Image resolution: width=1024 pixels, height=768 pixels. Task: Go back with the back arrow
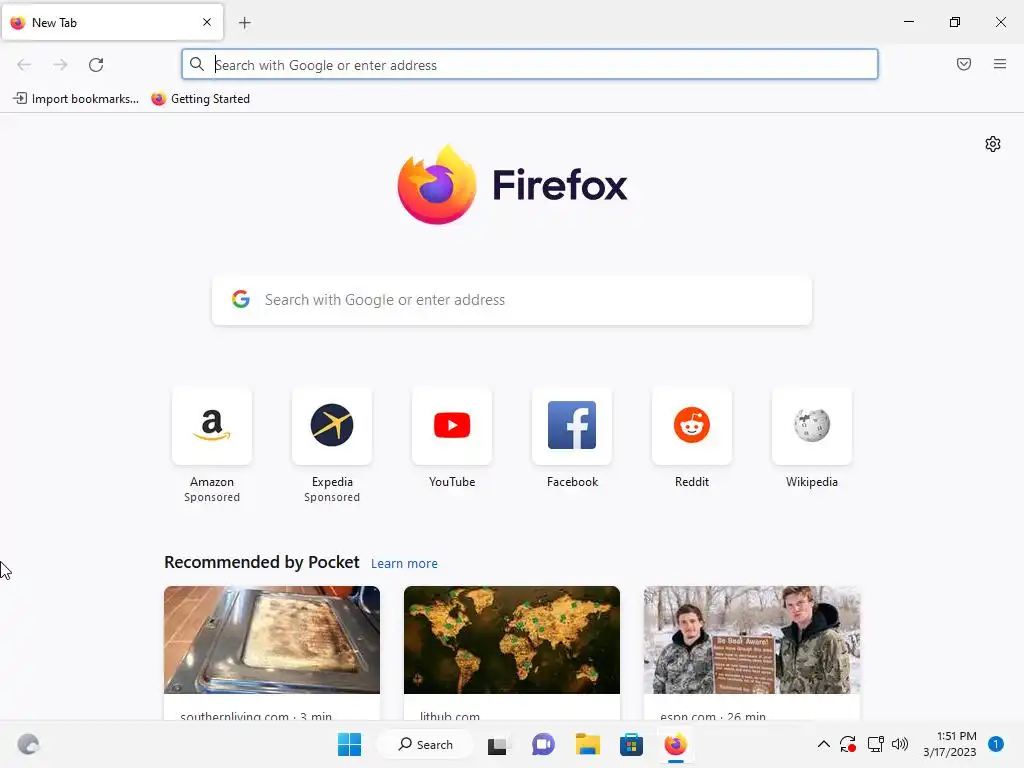pos(24,65)
